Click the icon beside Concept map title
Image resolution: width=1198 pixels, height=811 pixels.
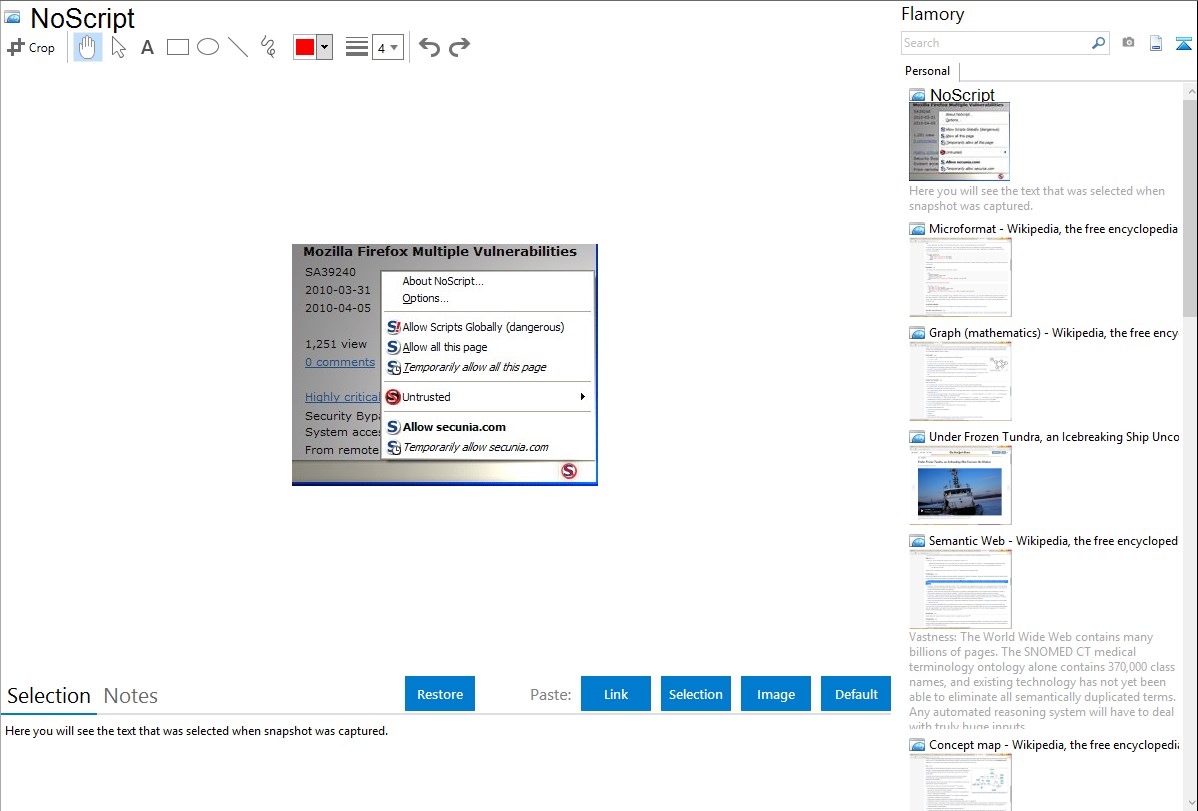[x=917, y=745]
